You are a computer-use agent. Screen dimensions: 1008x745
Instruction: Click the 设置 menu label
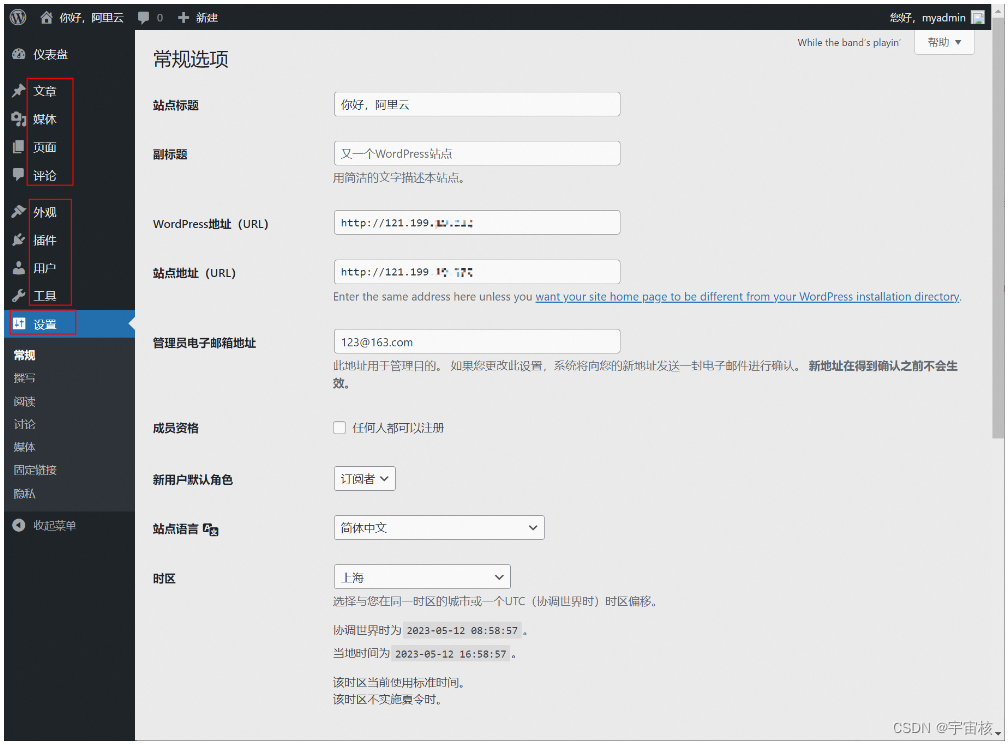pyautogui.click(x=45, y=324)
